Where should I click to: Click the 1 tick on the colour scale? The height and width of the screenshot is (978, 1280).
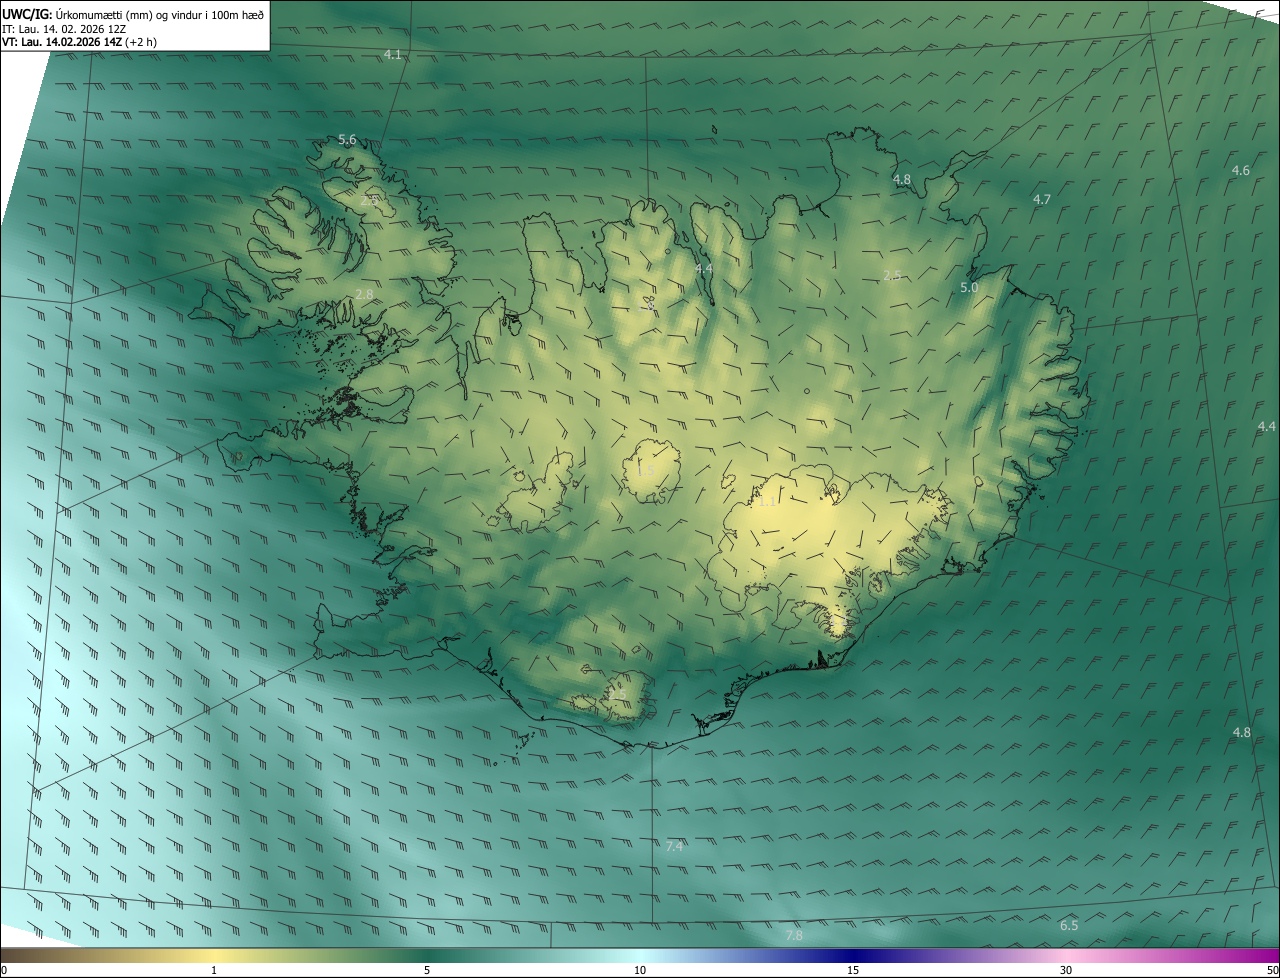tap(214, 970)
